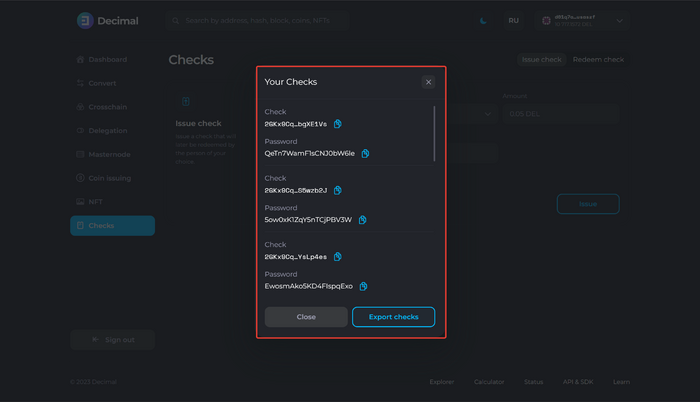Expand the account dropdown chevron
This screenshot has height=402, width=700.
pyautogui.click(x=620, y=21)
